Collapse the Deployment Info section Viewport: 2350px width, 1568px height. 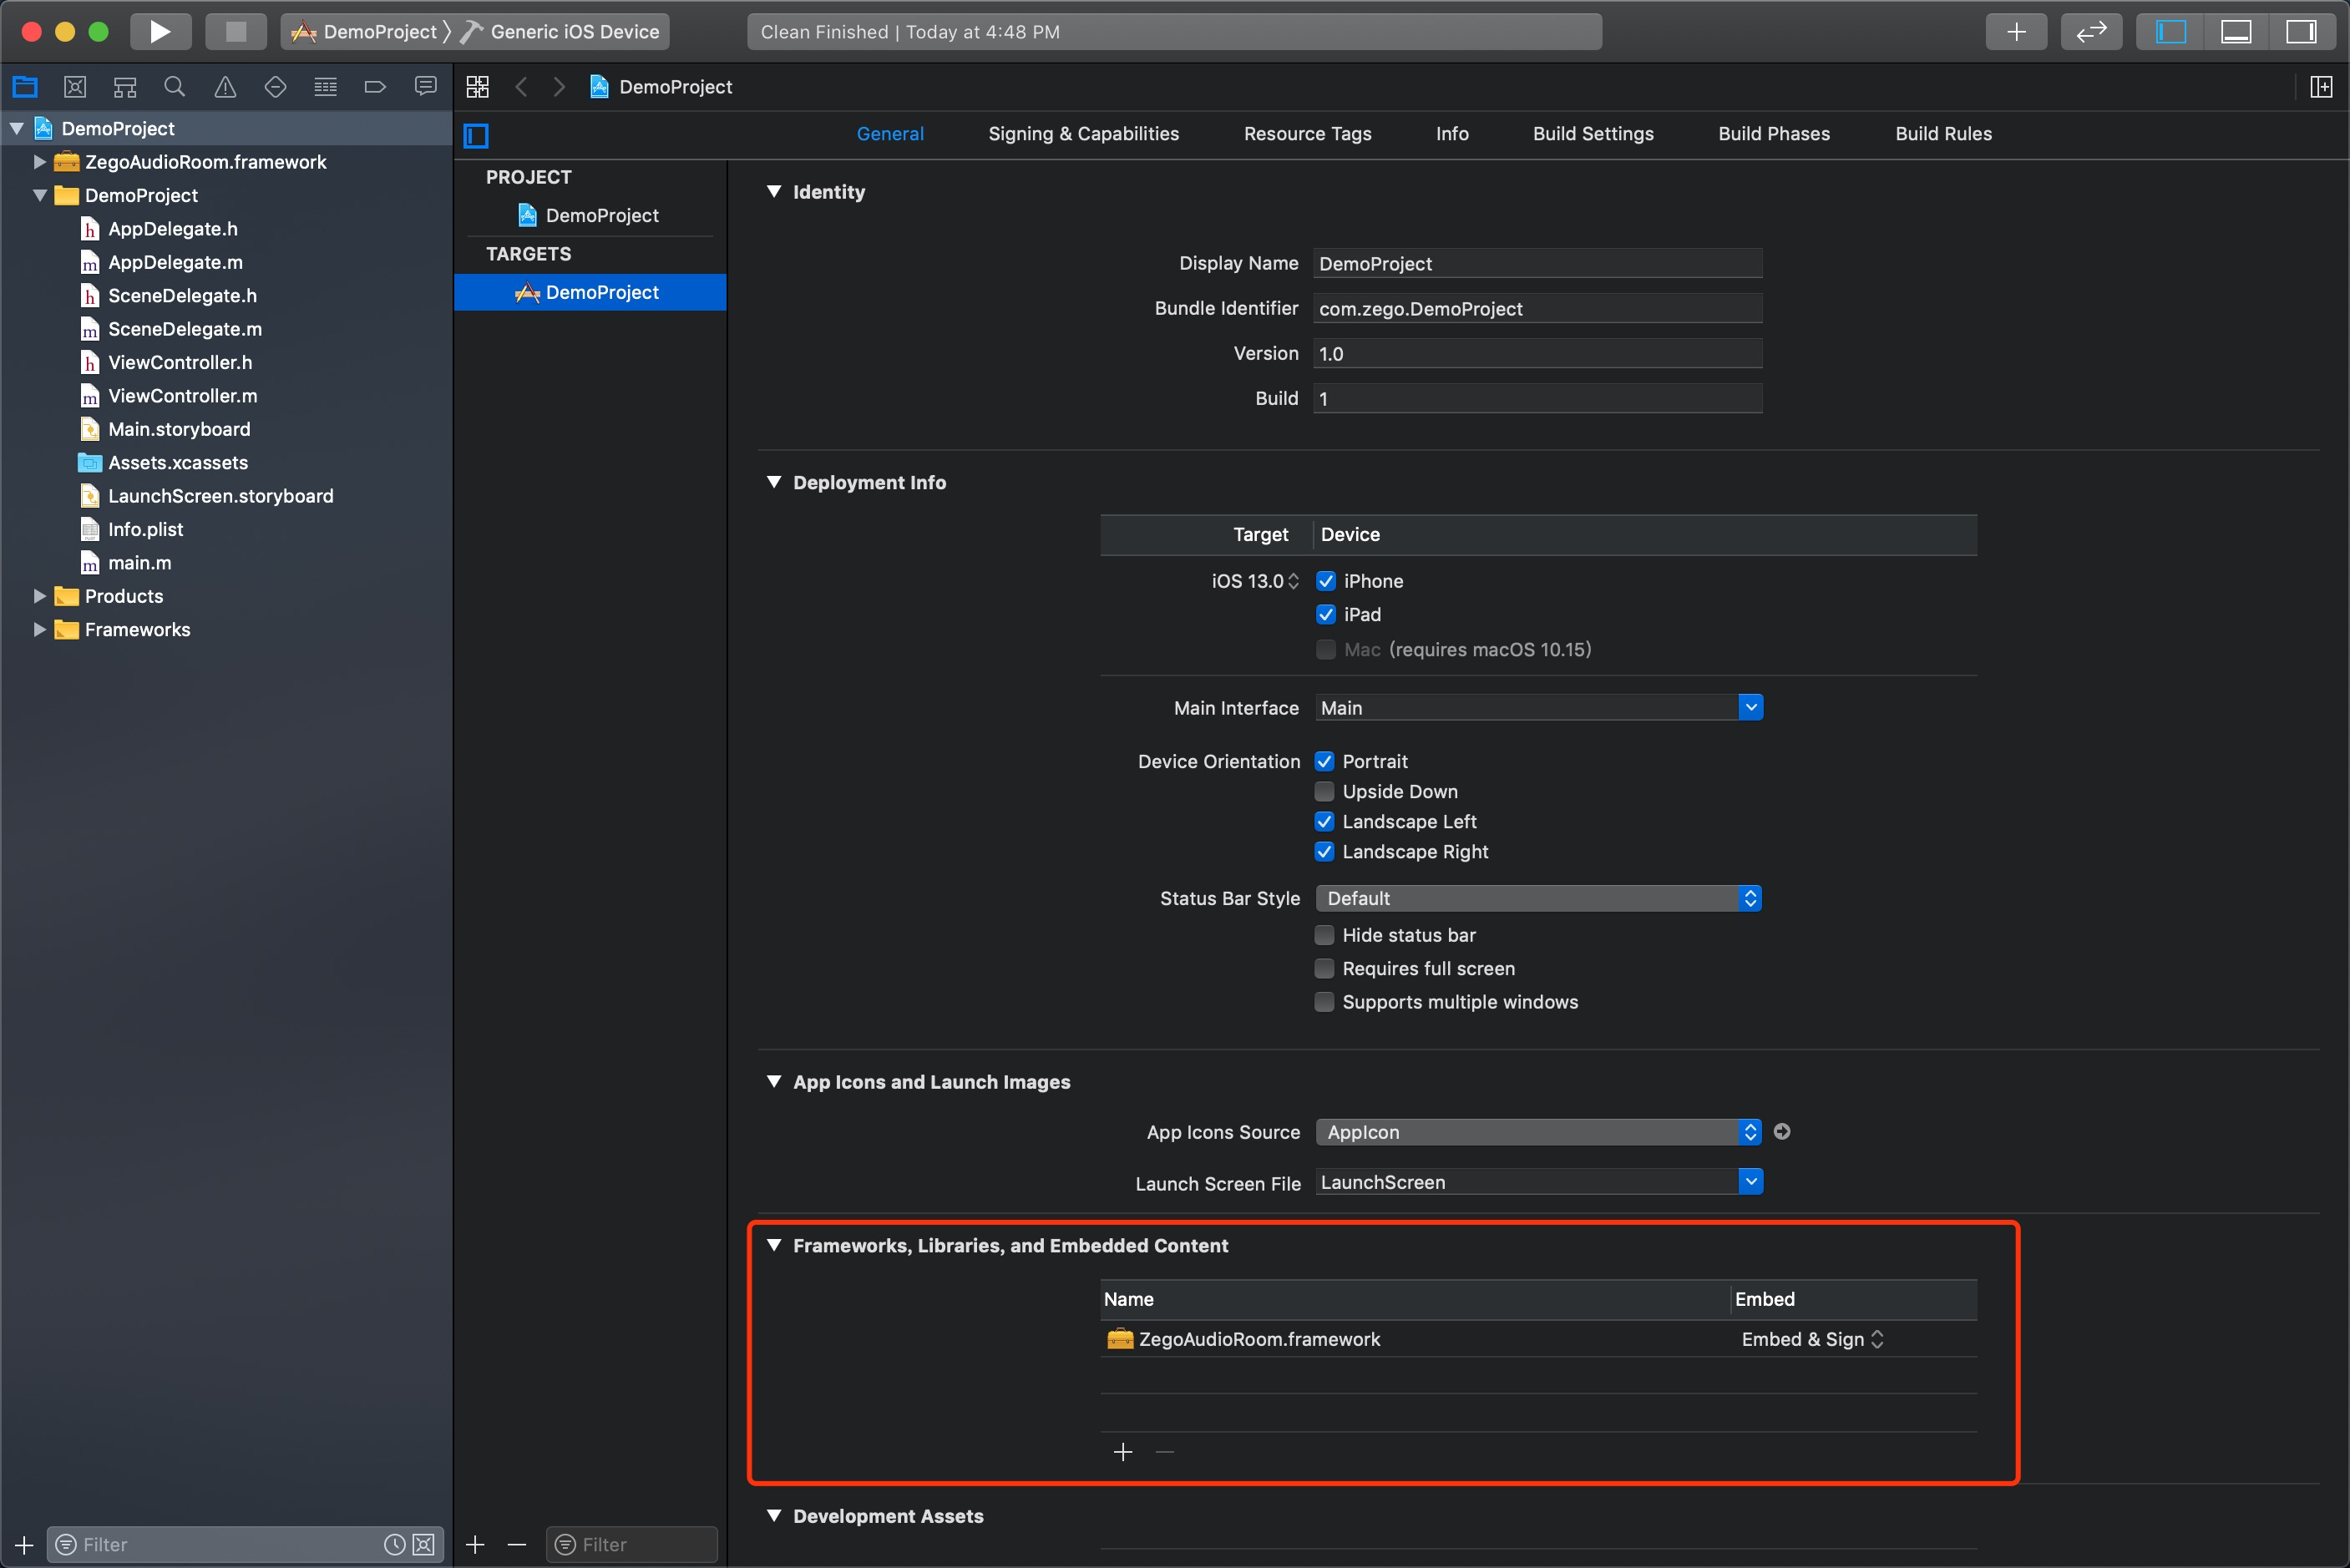774,482
